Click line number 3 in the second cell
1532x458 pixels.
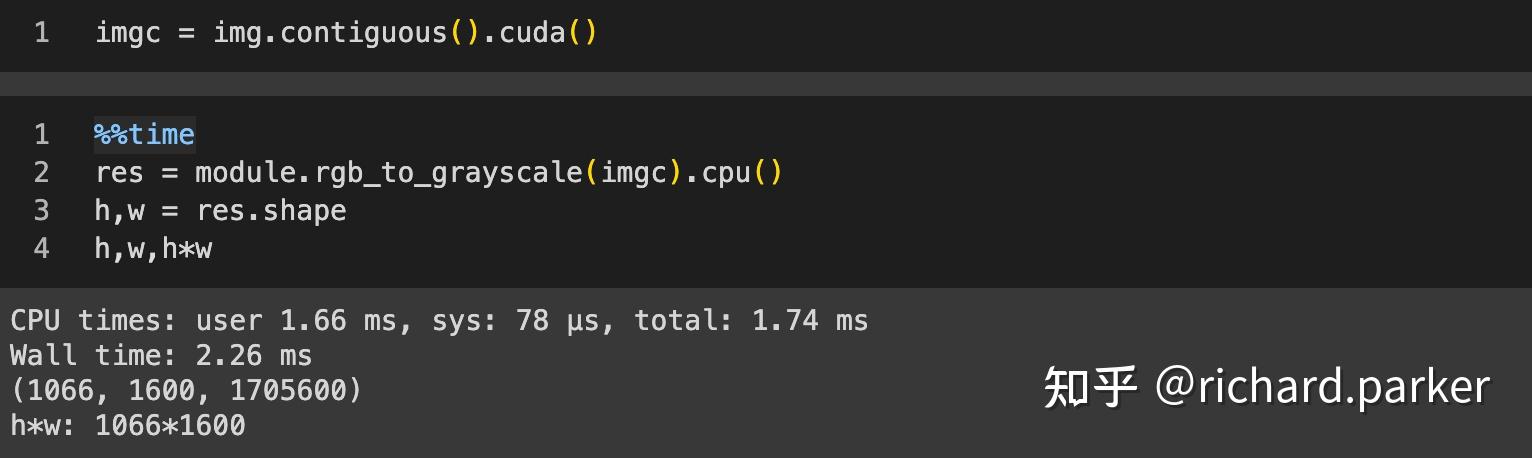[x=41, y=210]
